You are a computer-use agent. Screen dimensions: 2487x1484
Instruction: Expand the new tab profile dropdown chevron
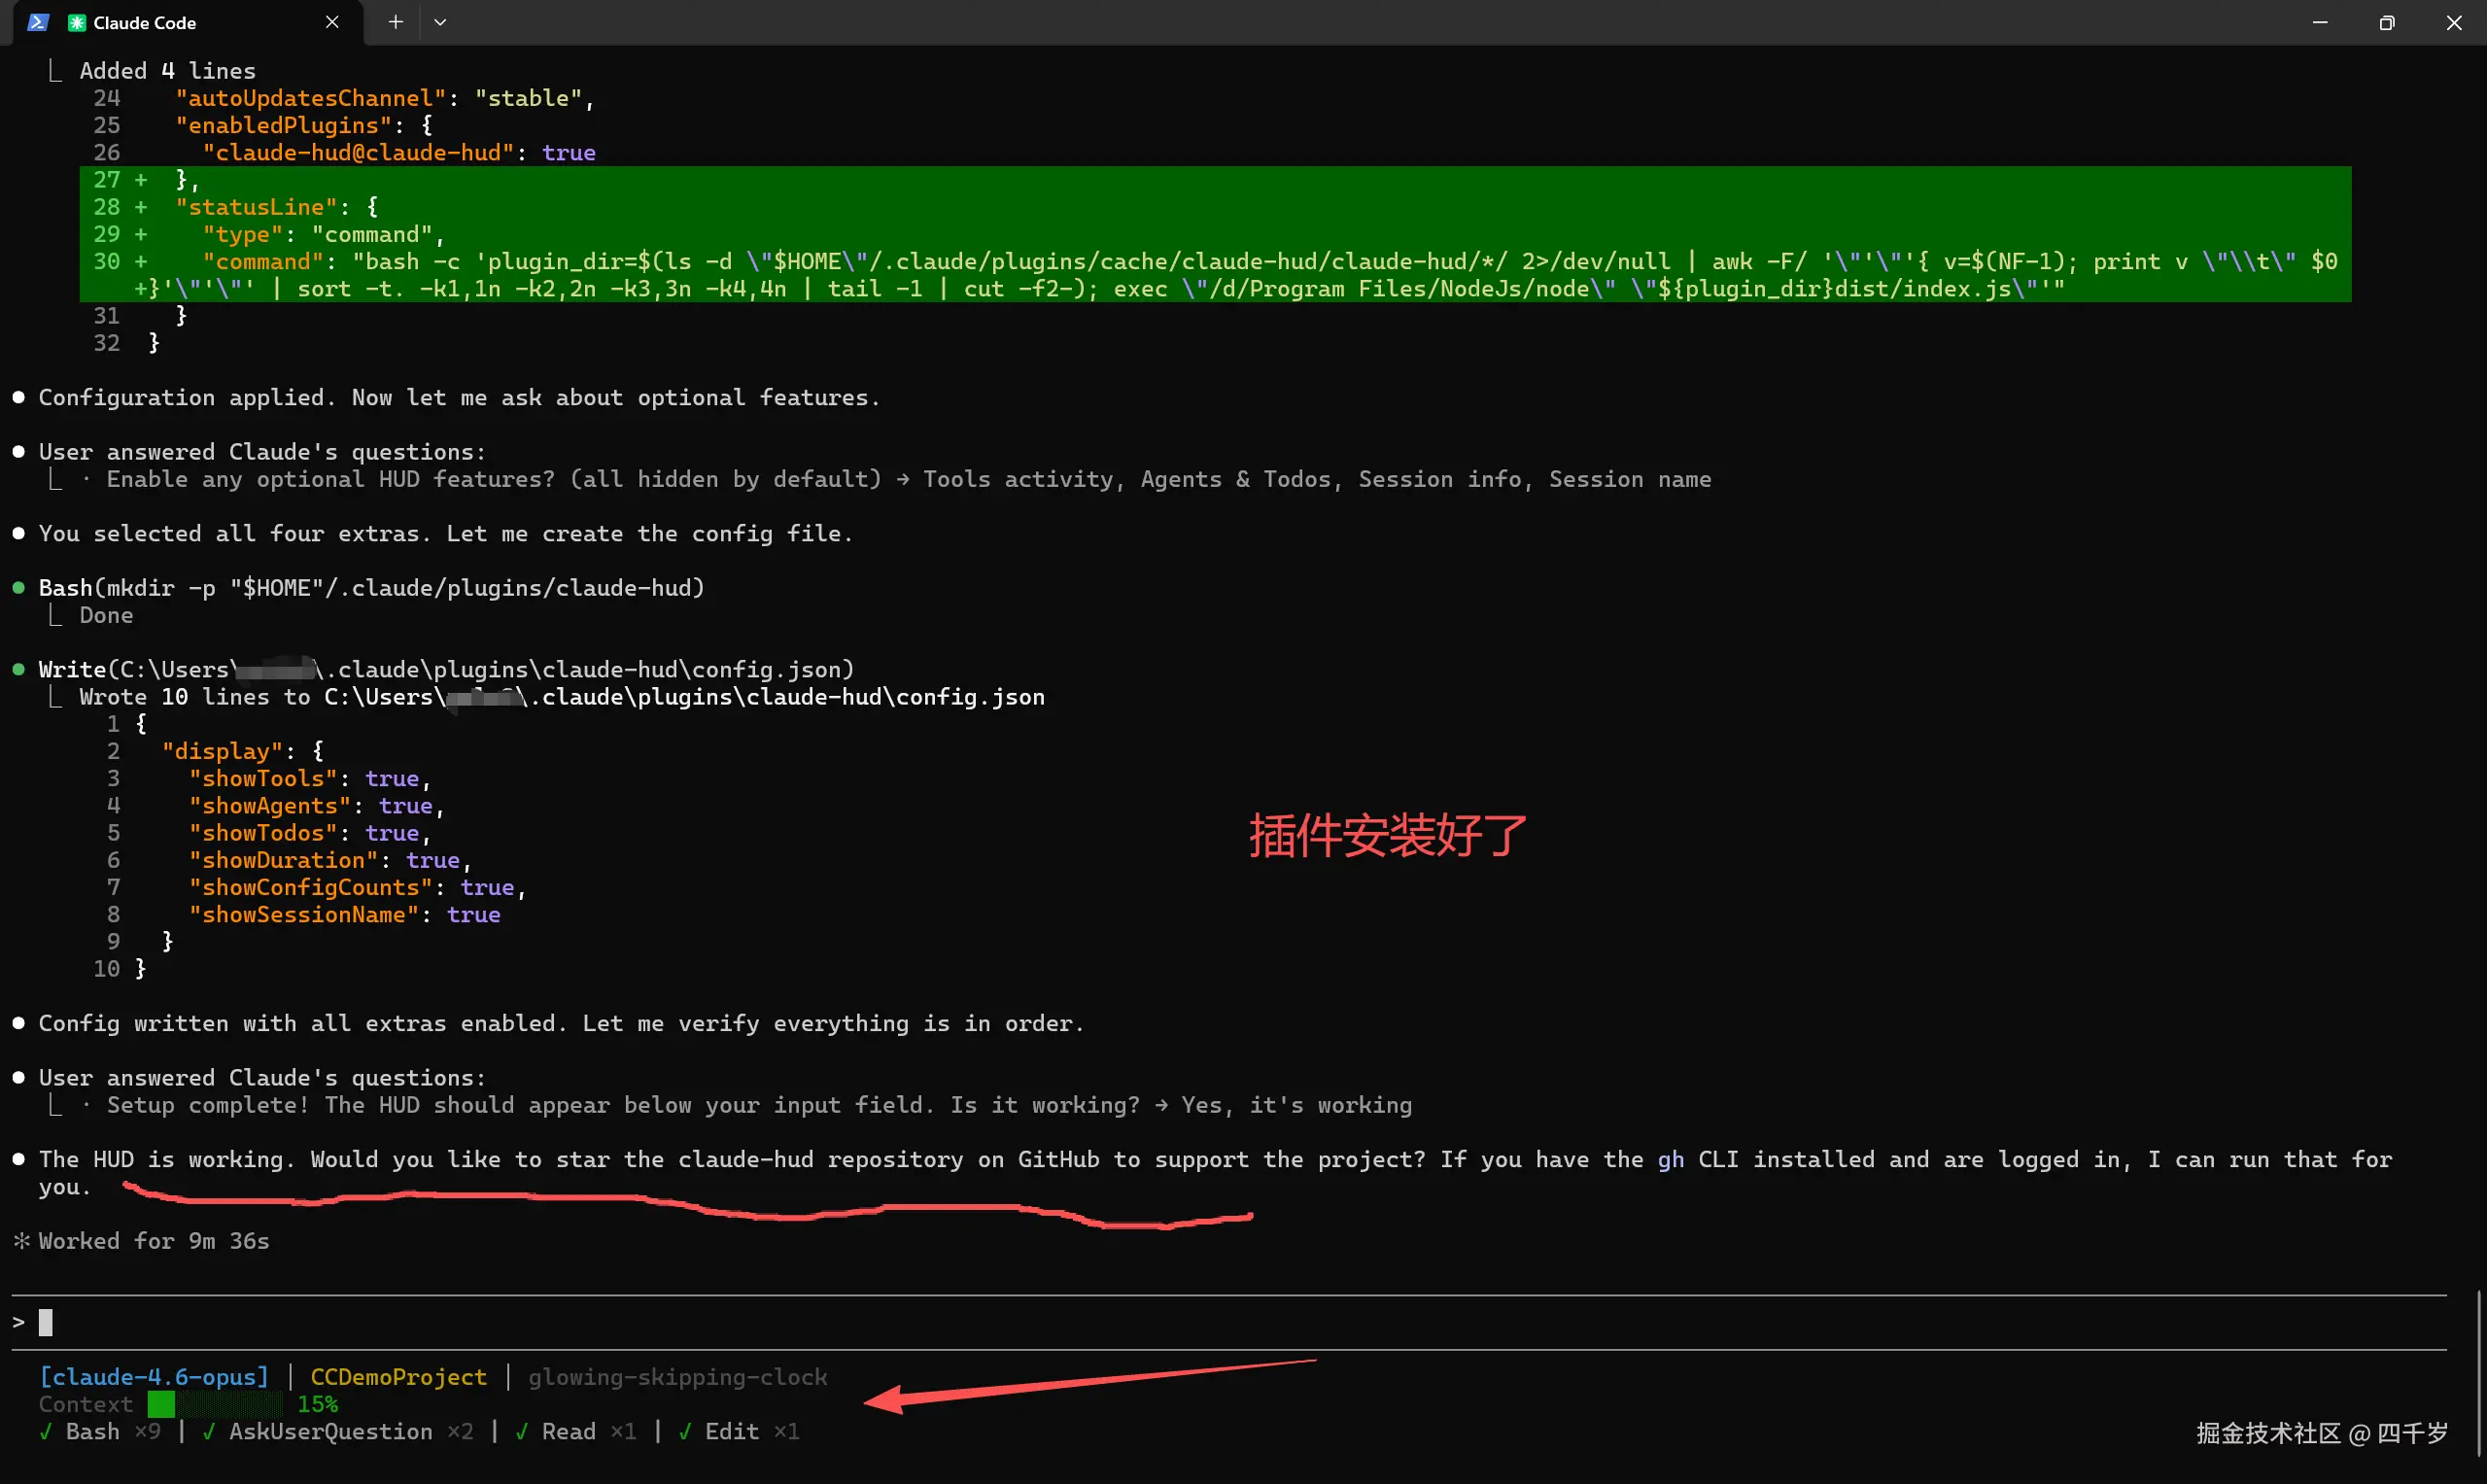[x=440, y=22]
